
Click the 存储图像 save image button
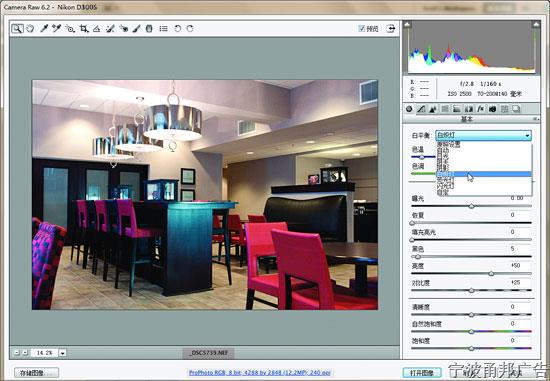pyautogui.click(x=36, y=373)
